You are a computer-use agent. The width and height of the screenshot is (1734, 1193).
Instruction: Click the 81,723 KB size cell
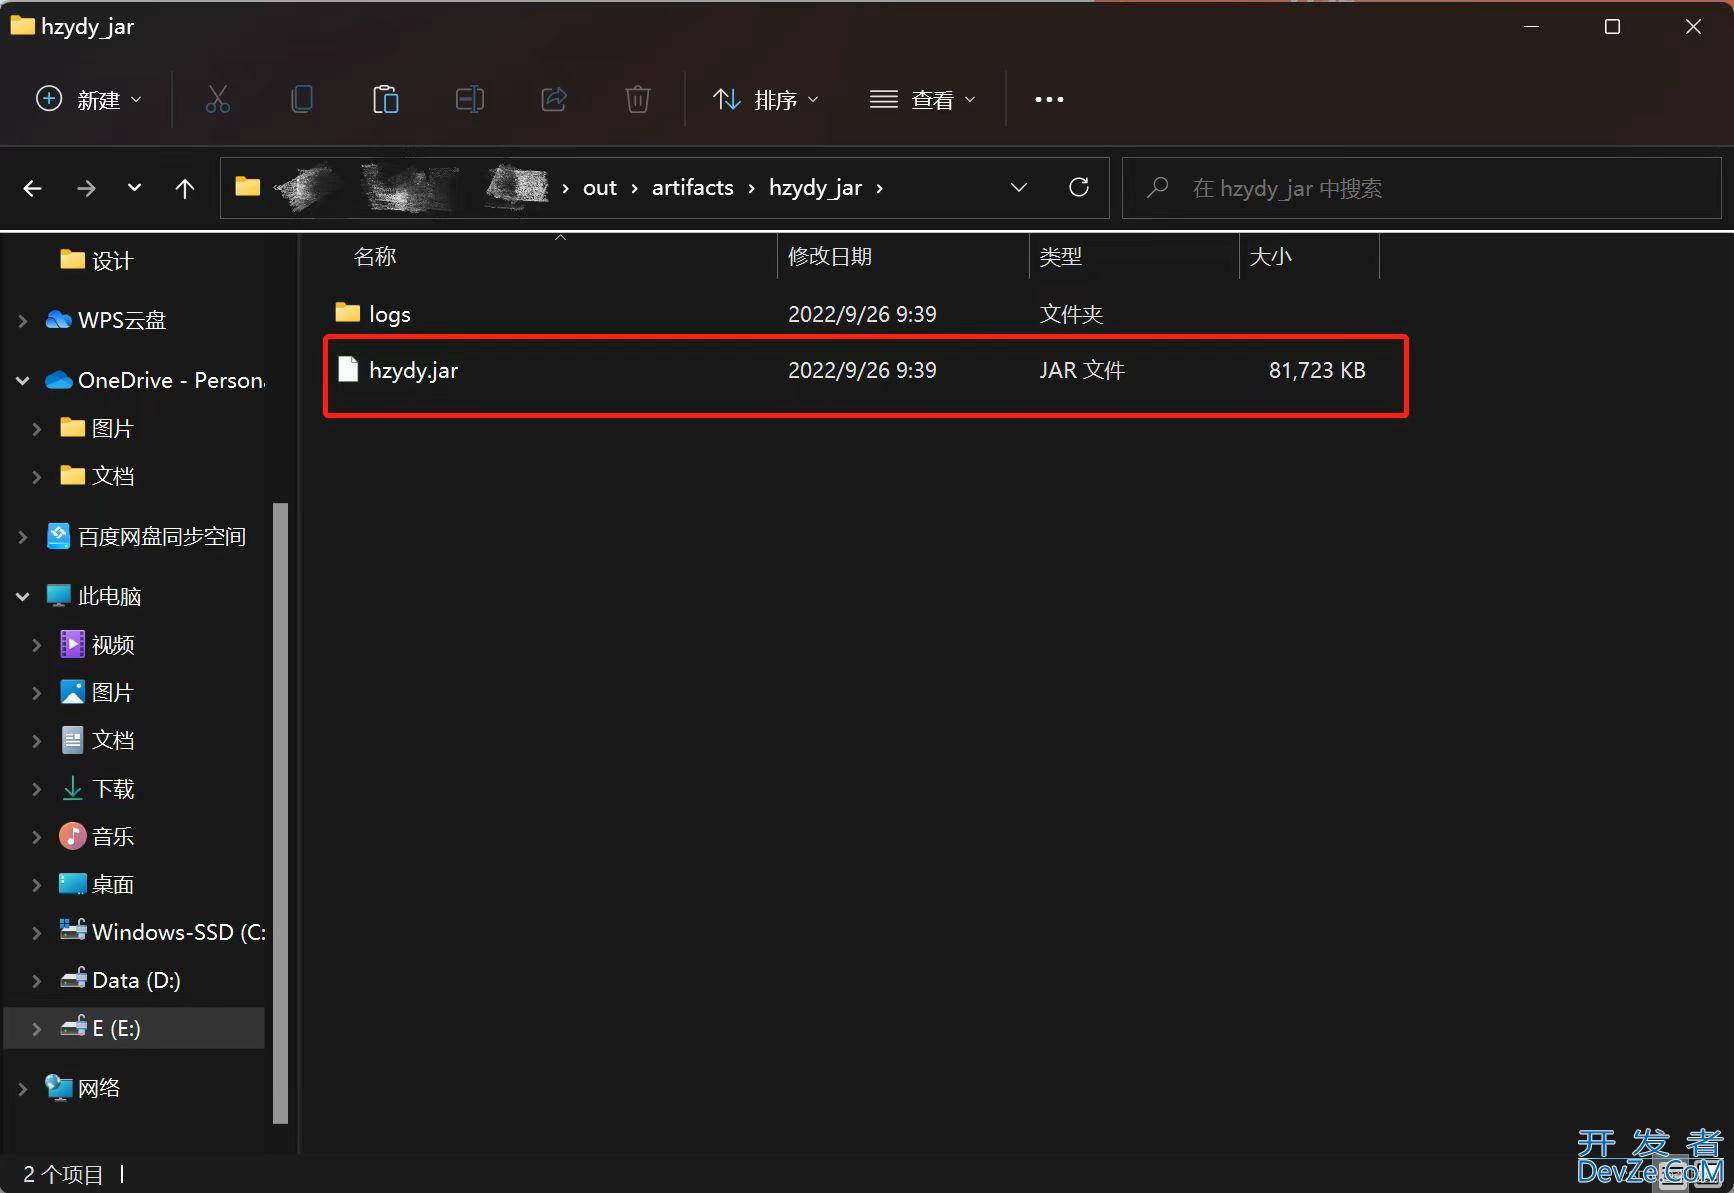(x=1317, y=370)
